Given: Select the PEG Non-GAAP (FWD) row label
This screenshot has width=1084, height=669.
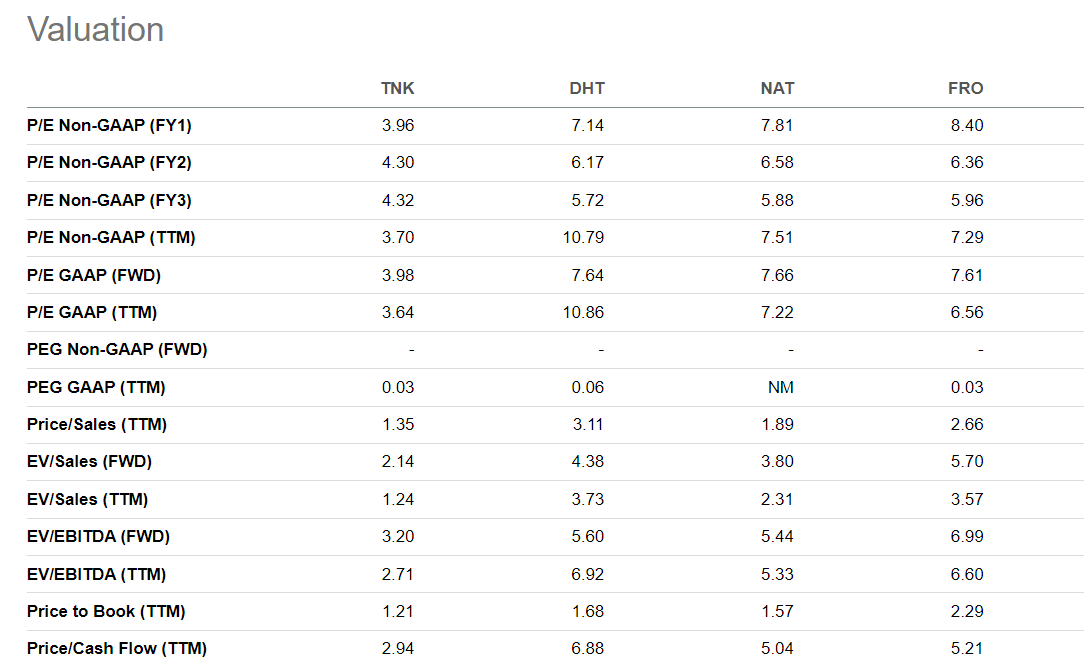Looking at the screenshot, I should 117,350.
